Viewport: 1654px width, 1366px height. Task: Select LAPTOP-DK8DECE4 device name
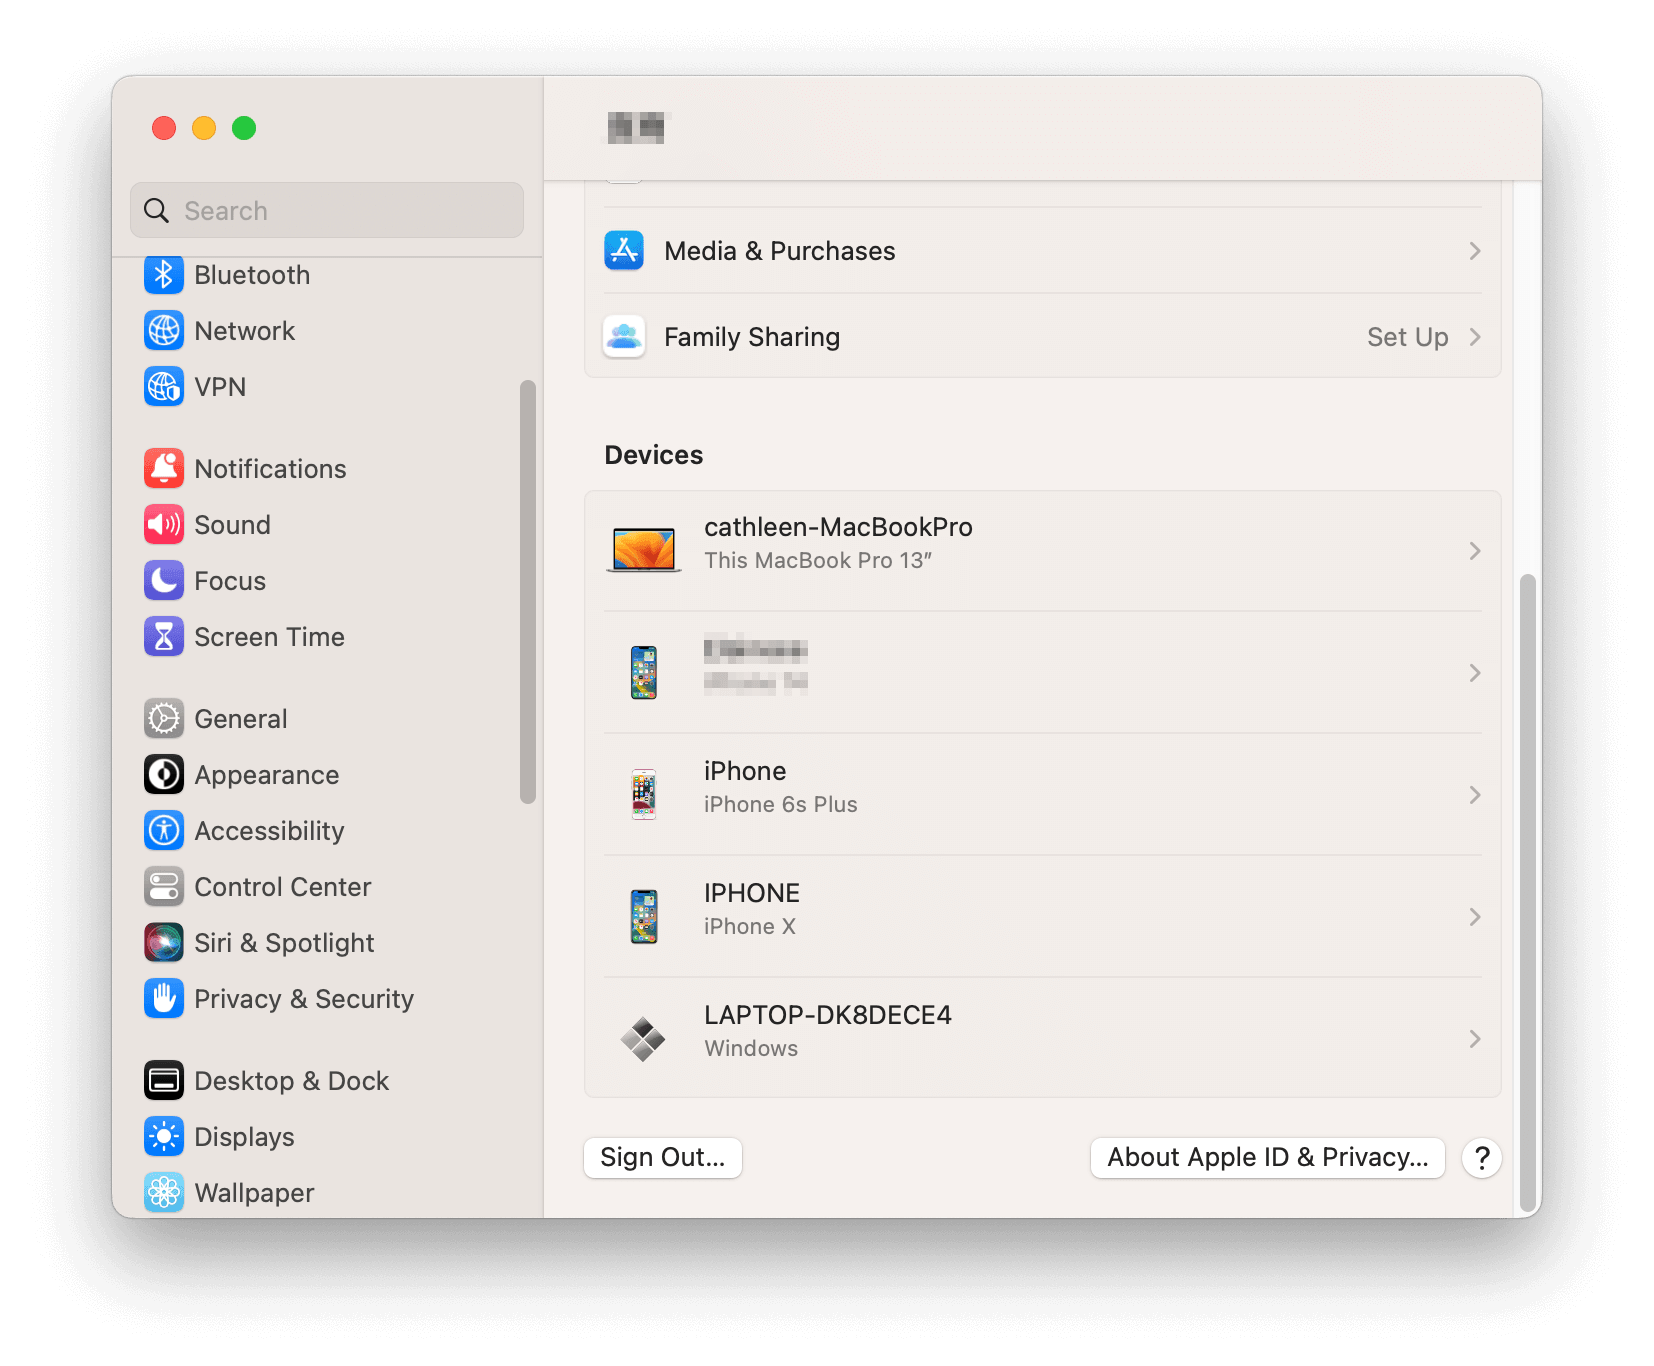coord(828,1015)
